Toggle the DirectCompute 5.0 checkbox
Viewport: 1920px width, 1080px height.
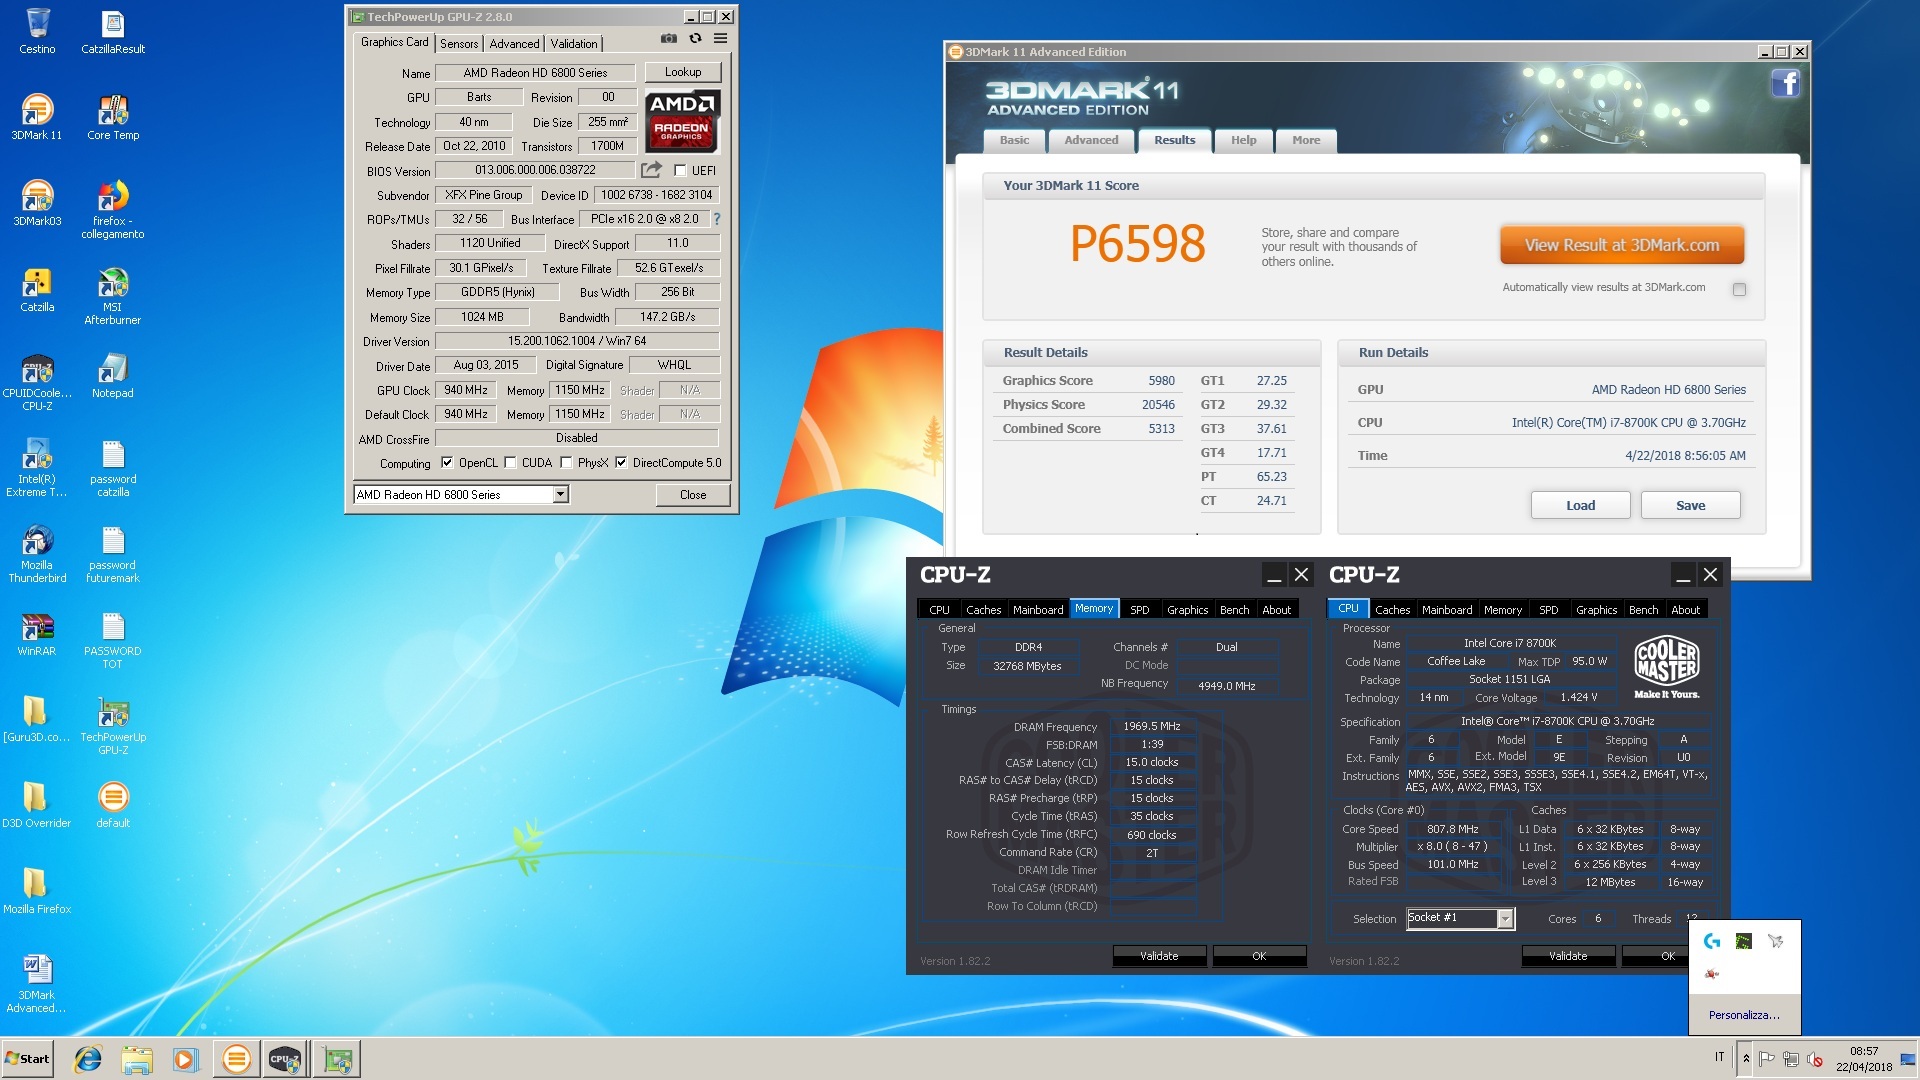(621, 463)
